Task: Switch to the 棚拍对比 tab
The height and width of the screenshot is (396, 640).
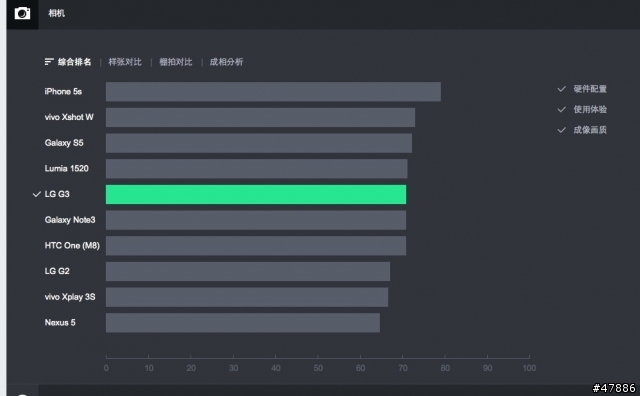Action: [x=176, y=62]
